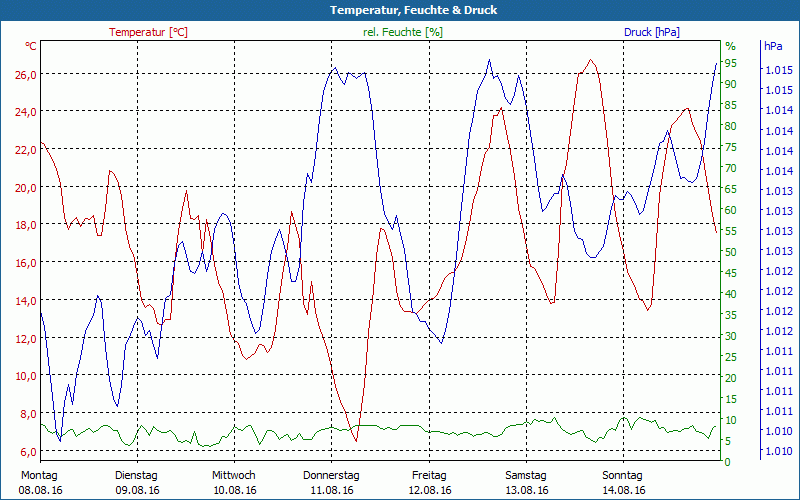Select the 'Mittwoch' day label
Image resolution: width=800 pixels, height=500 pixels.
pos(234,475)
